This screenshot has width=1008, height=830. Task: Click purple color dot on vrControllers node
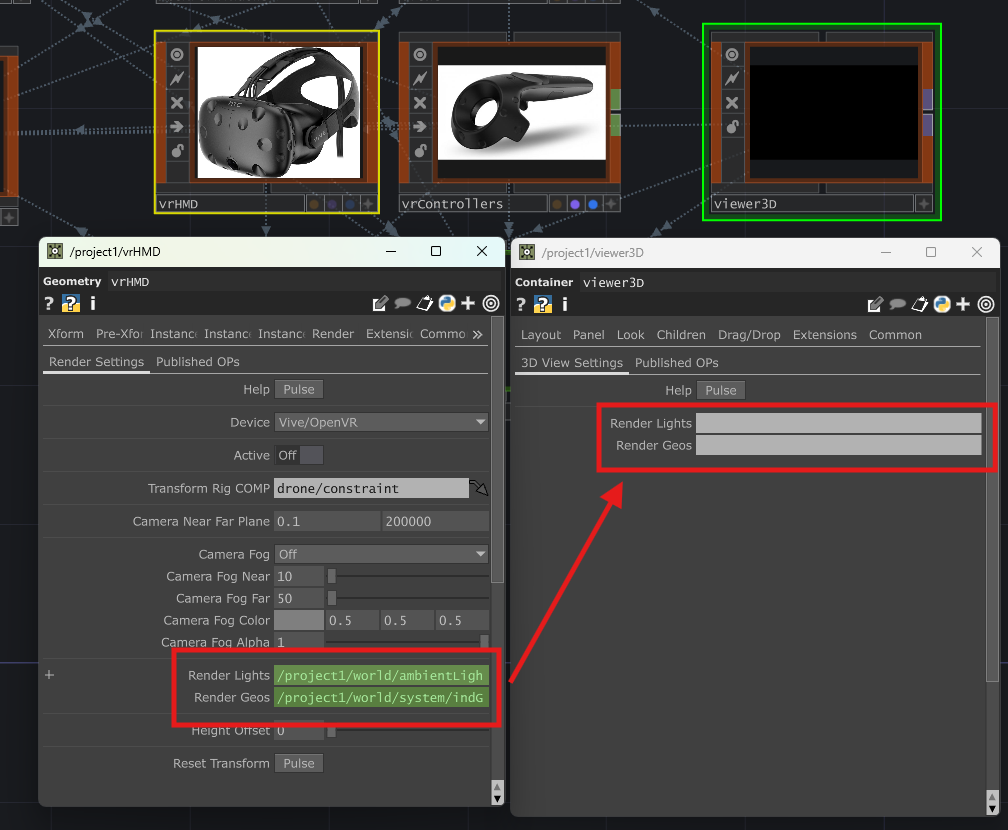[x=575, y=204]
